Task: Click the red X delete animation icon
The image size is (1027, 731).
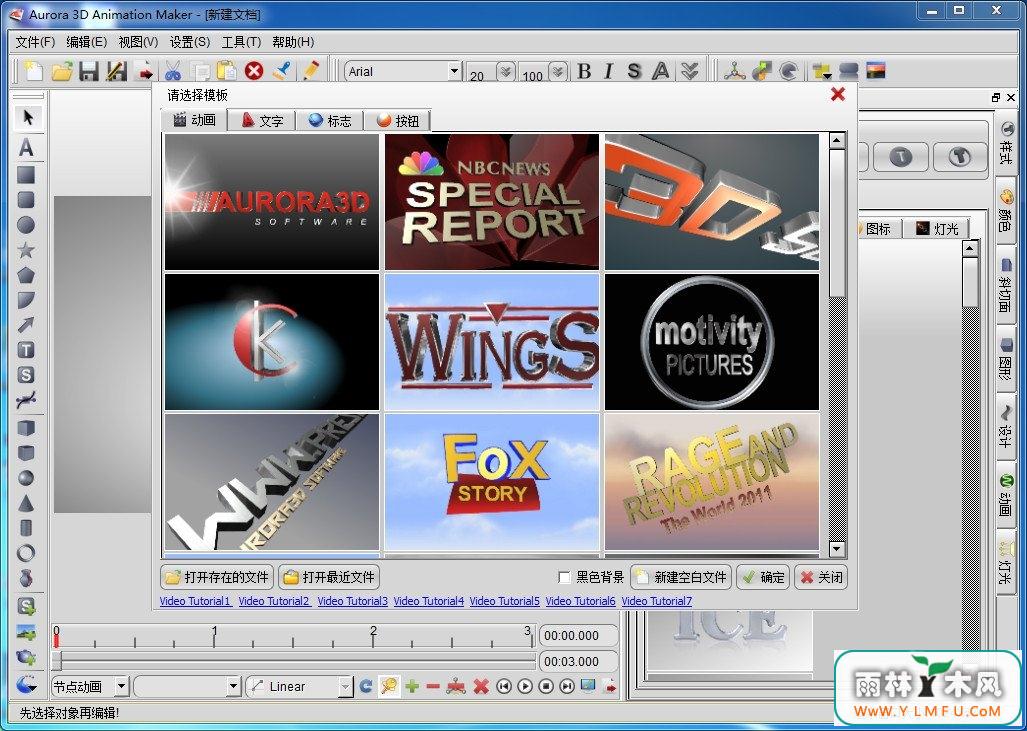Action: 481,686
